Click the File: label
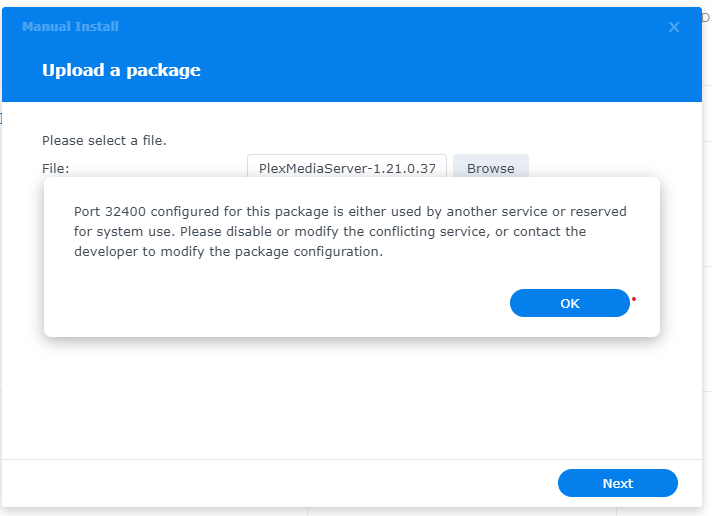Viewport: 712px width, 516px height. (x=56, y=168)
